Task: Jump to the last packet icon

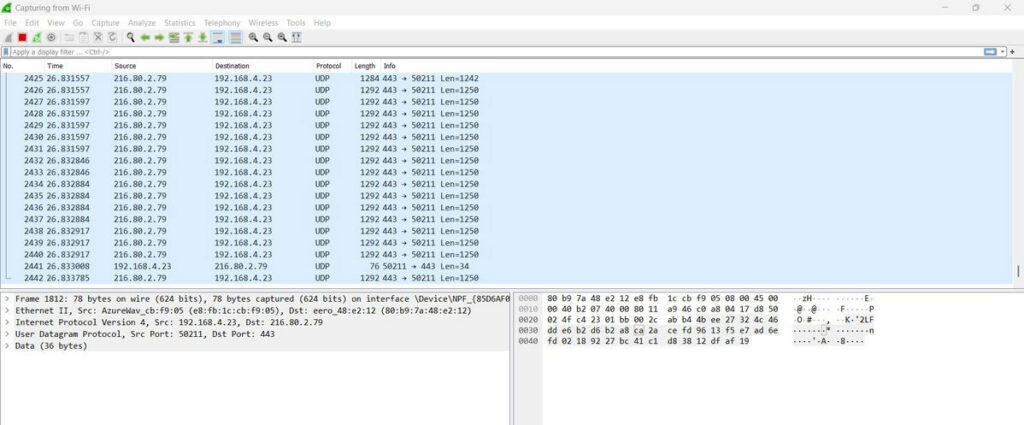Action: point(202,37)
